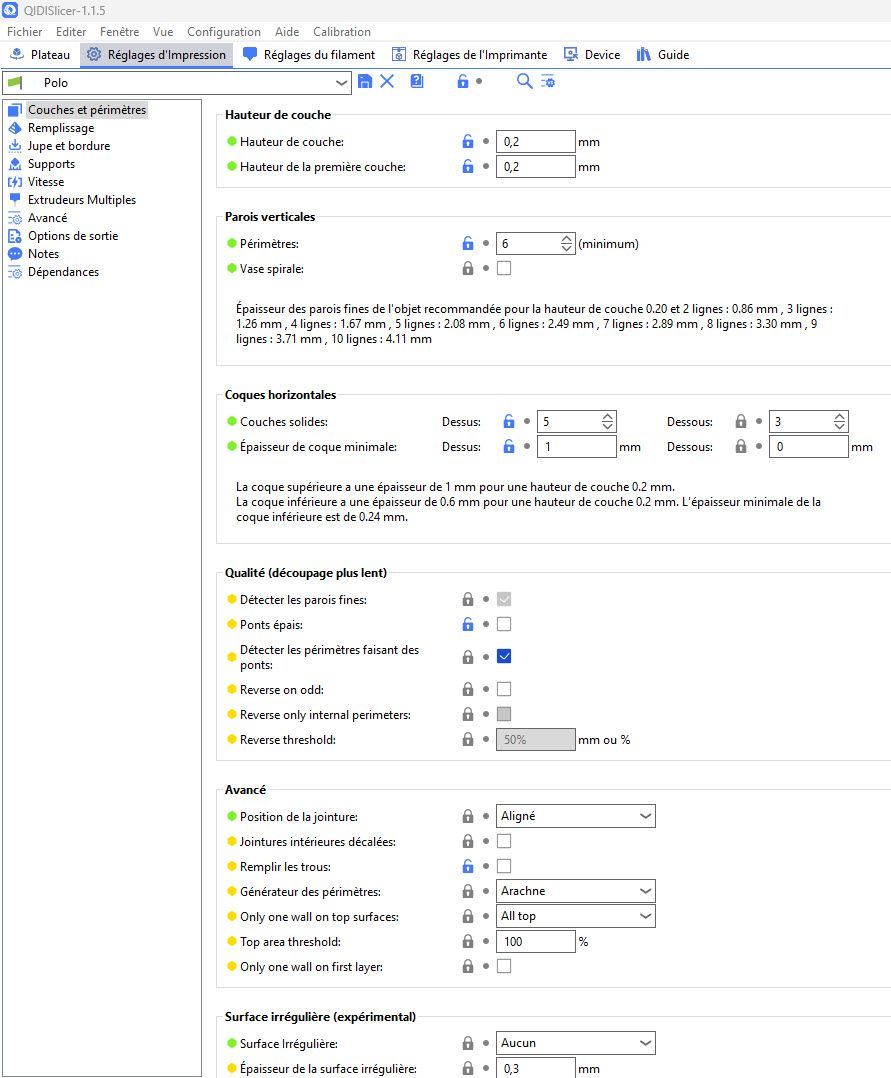This screenshot has width=891, height=1078.
Task: Toggle expert mode settings icon
Action: click(548, 81)
